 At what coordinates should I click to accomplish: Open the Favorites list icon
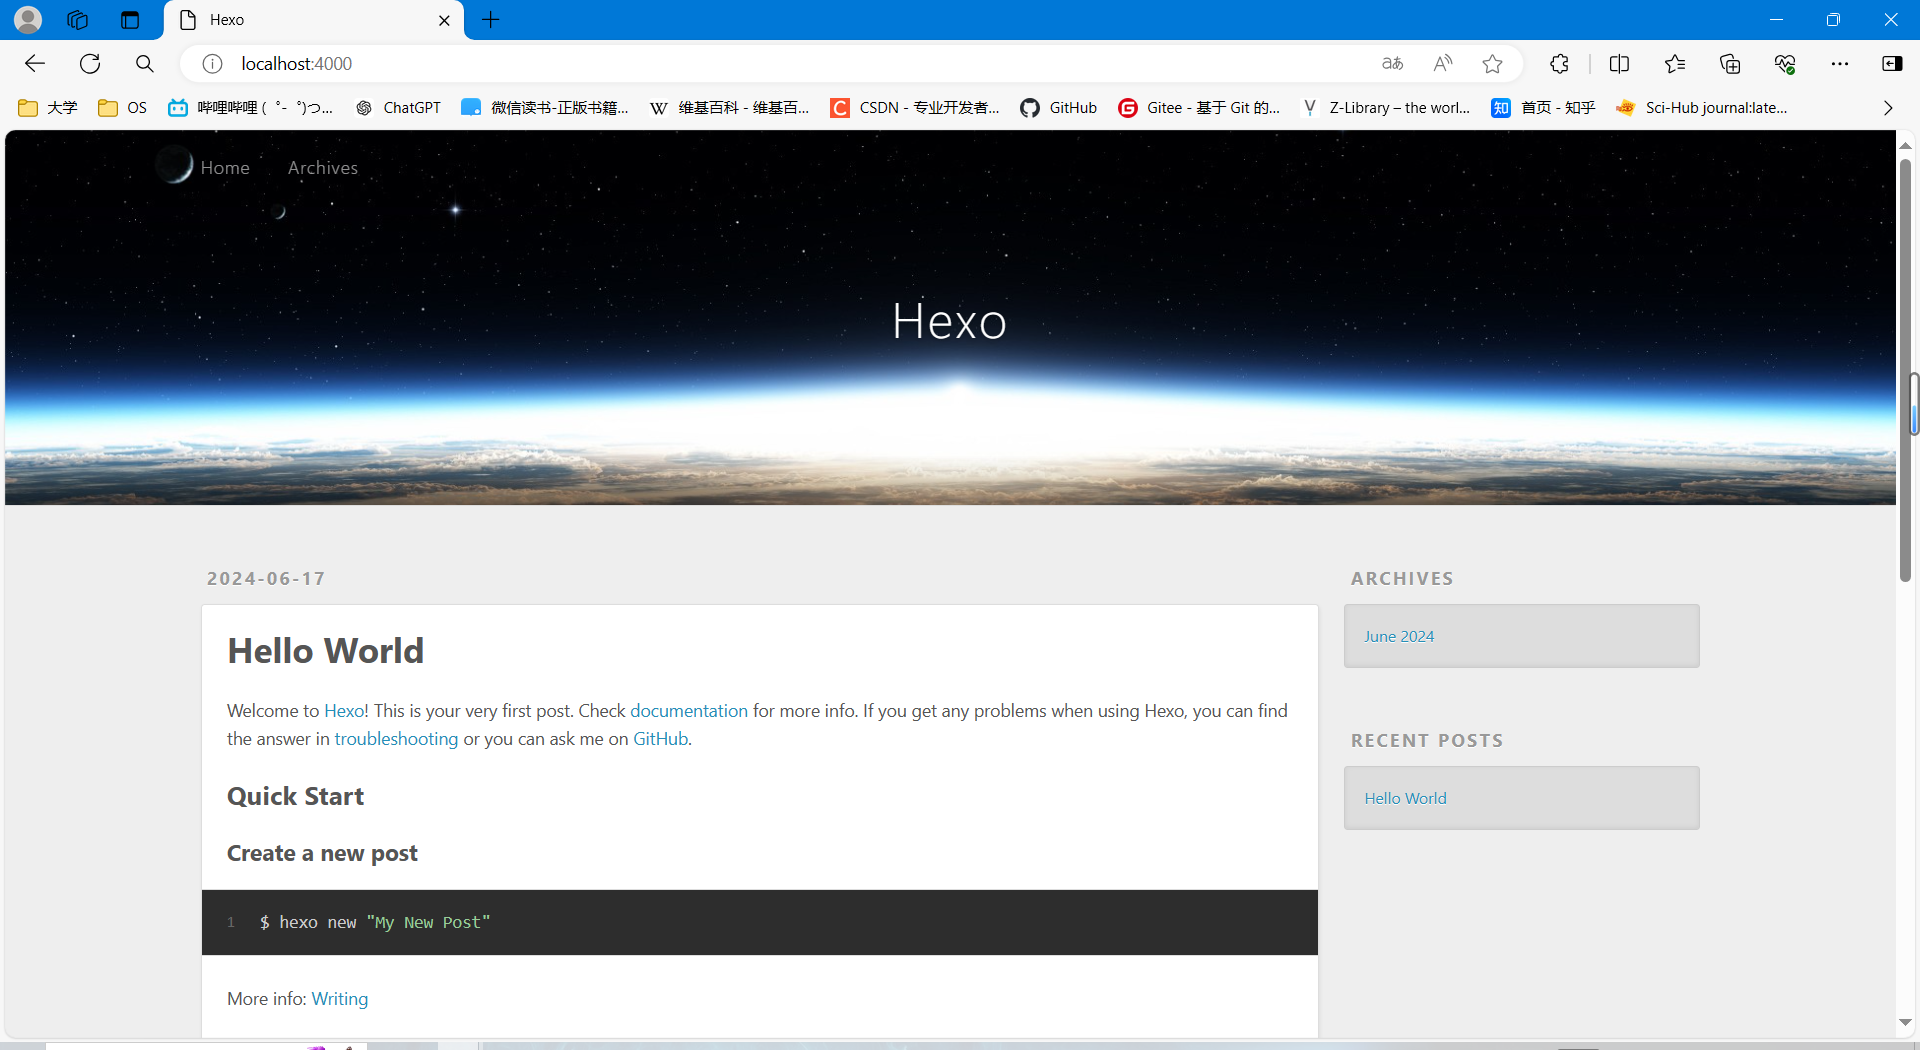[x=1675, y=64]
